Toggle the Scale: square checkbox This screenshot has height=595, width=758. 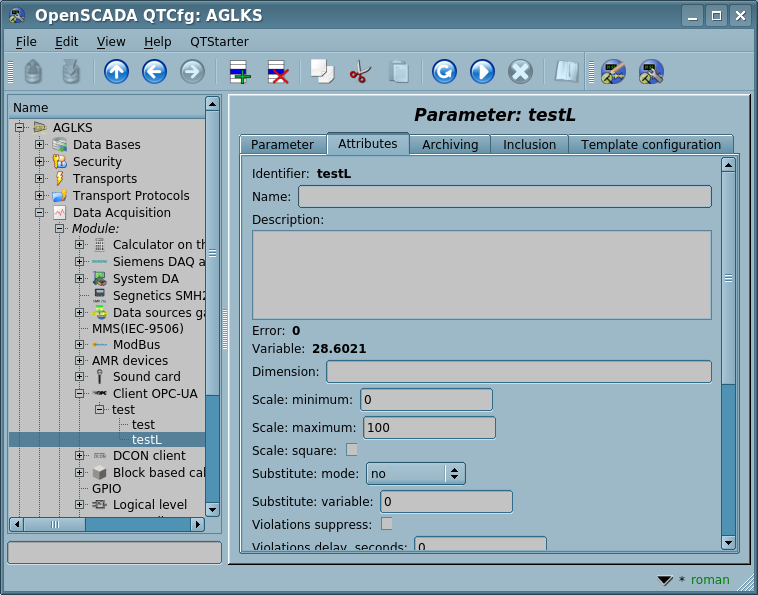coord(352,450)
